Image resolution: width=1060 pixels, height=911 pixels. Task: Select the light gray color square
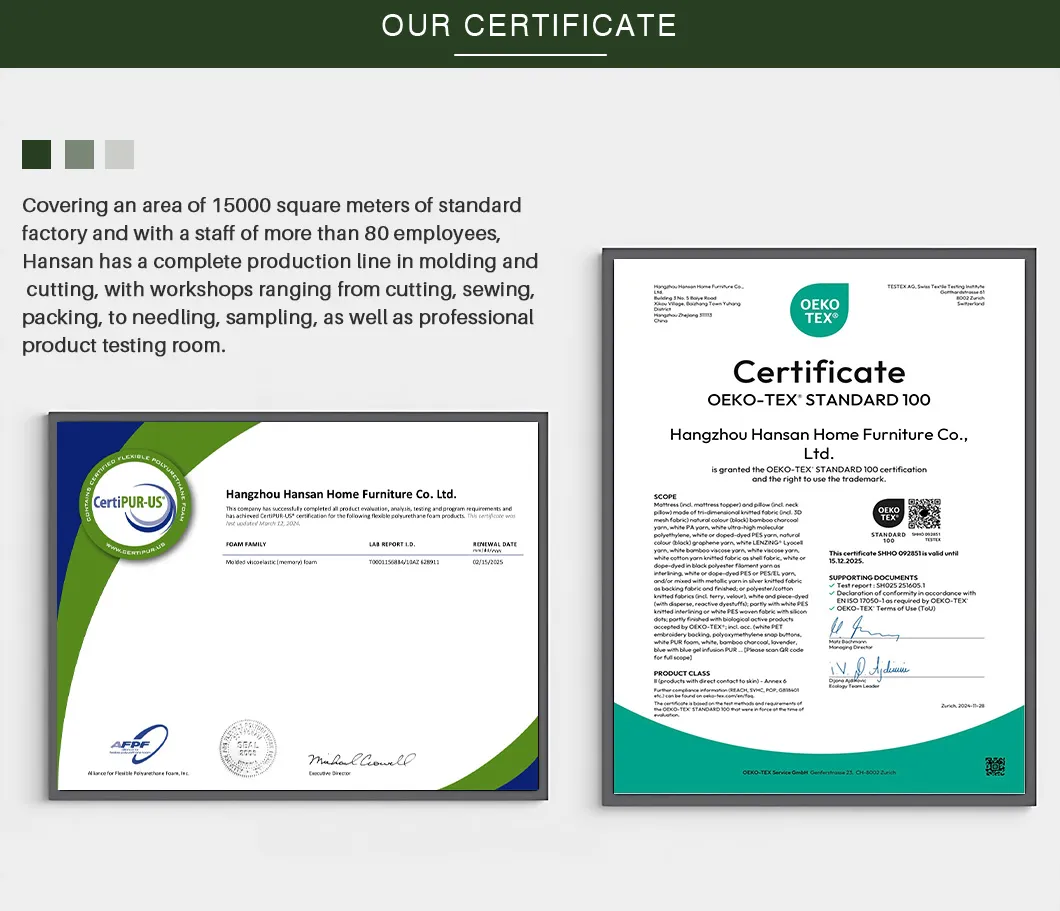click(x=119, y=154)
